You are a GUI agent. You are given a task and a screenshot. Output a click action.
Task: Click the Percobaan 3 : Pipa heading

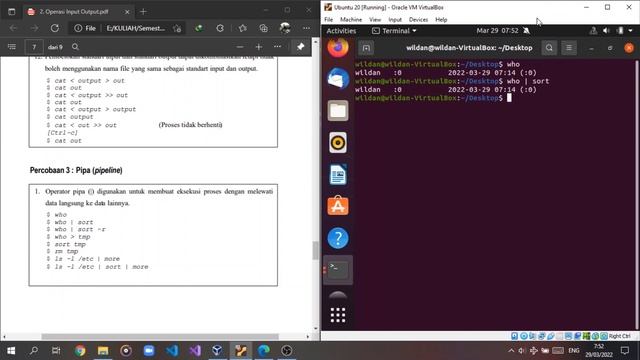(x=76, y=170)
